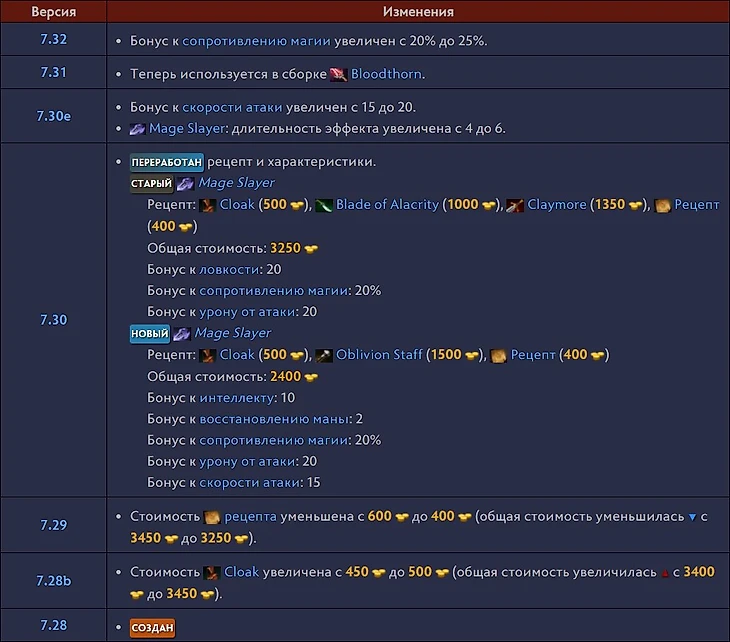Click the Bloodthorn item icon
The image size is (730, 642).
(340, 74)
